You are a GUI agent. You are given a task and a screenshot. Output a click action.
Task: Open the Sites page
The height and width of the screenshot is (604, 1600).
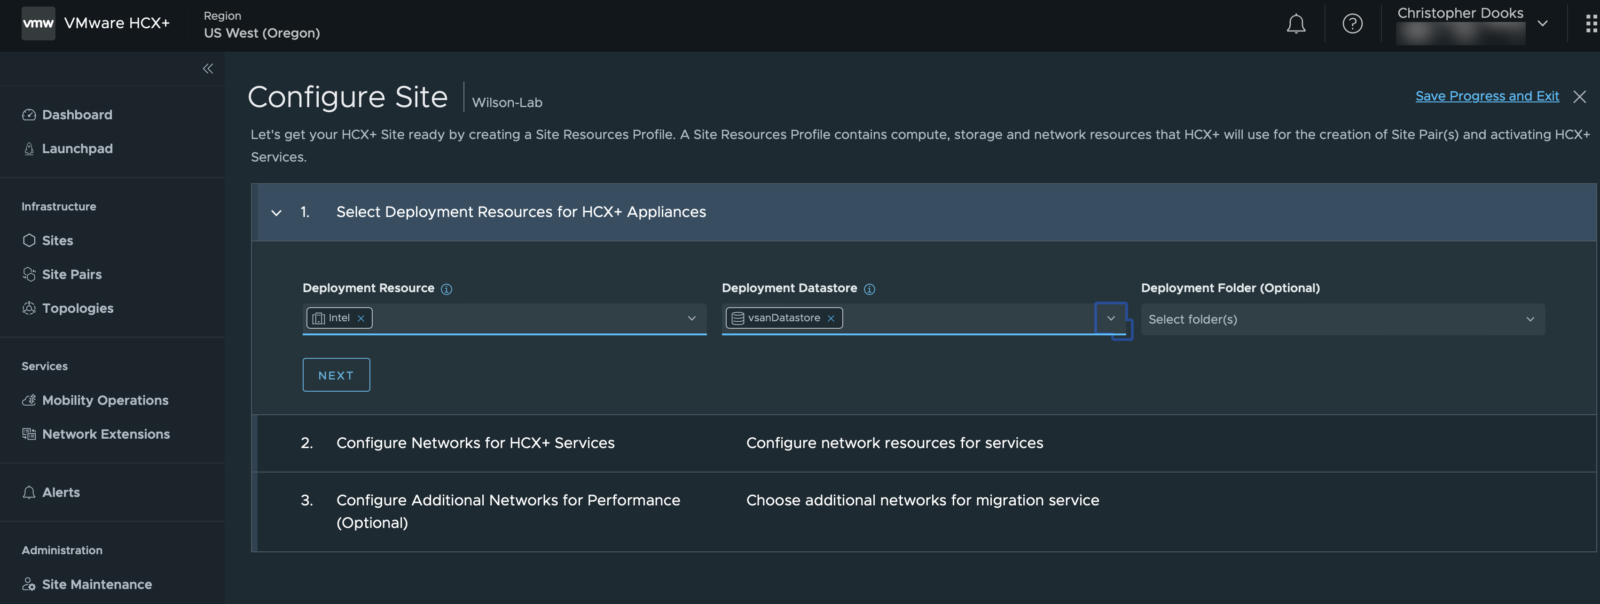coord(57,241)
